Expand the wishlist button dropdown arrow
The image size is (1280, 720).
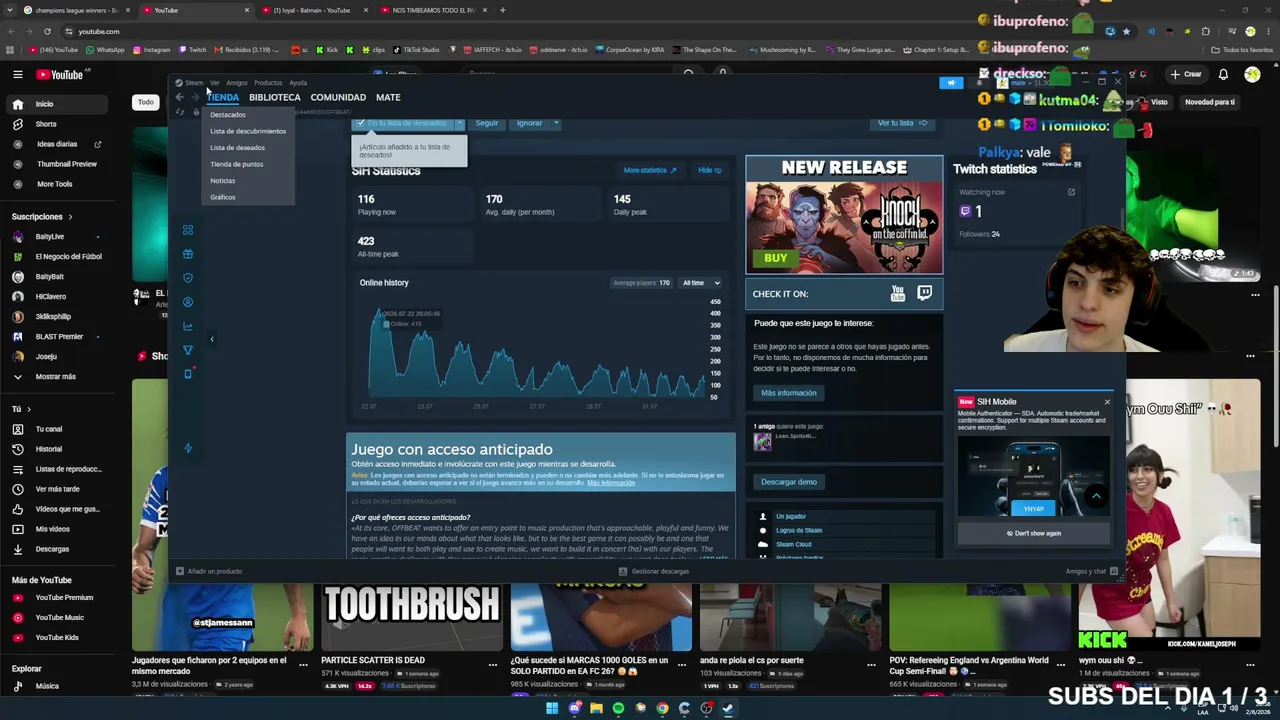coord(460,123)
